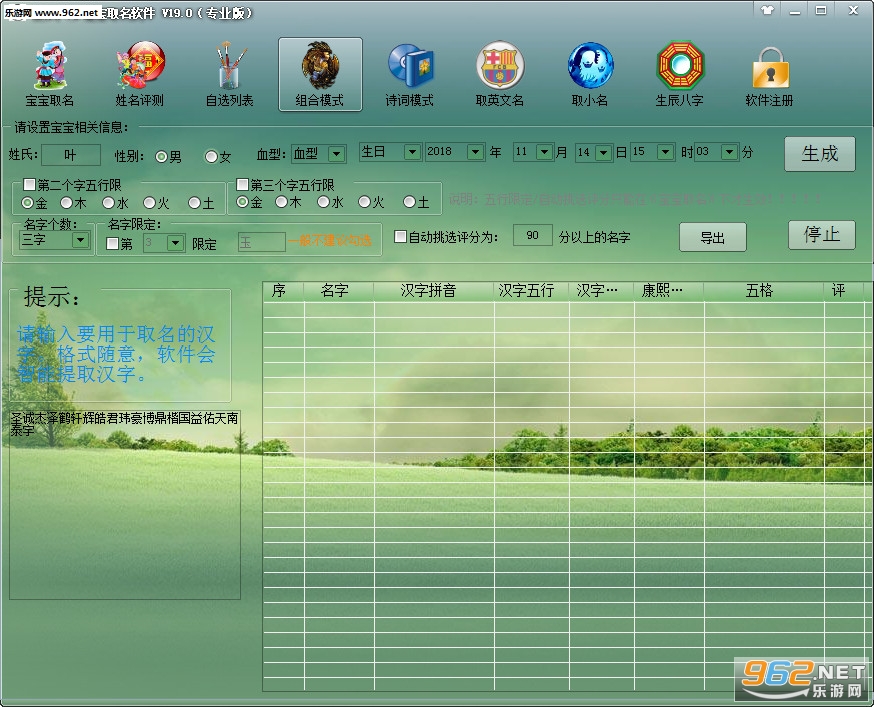Expand the 血型 blood type dropdown
This screenshot has width=874, height=707.
pyautogui.click(x=336, y=153)
